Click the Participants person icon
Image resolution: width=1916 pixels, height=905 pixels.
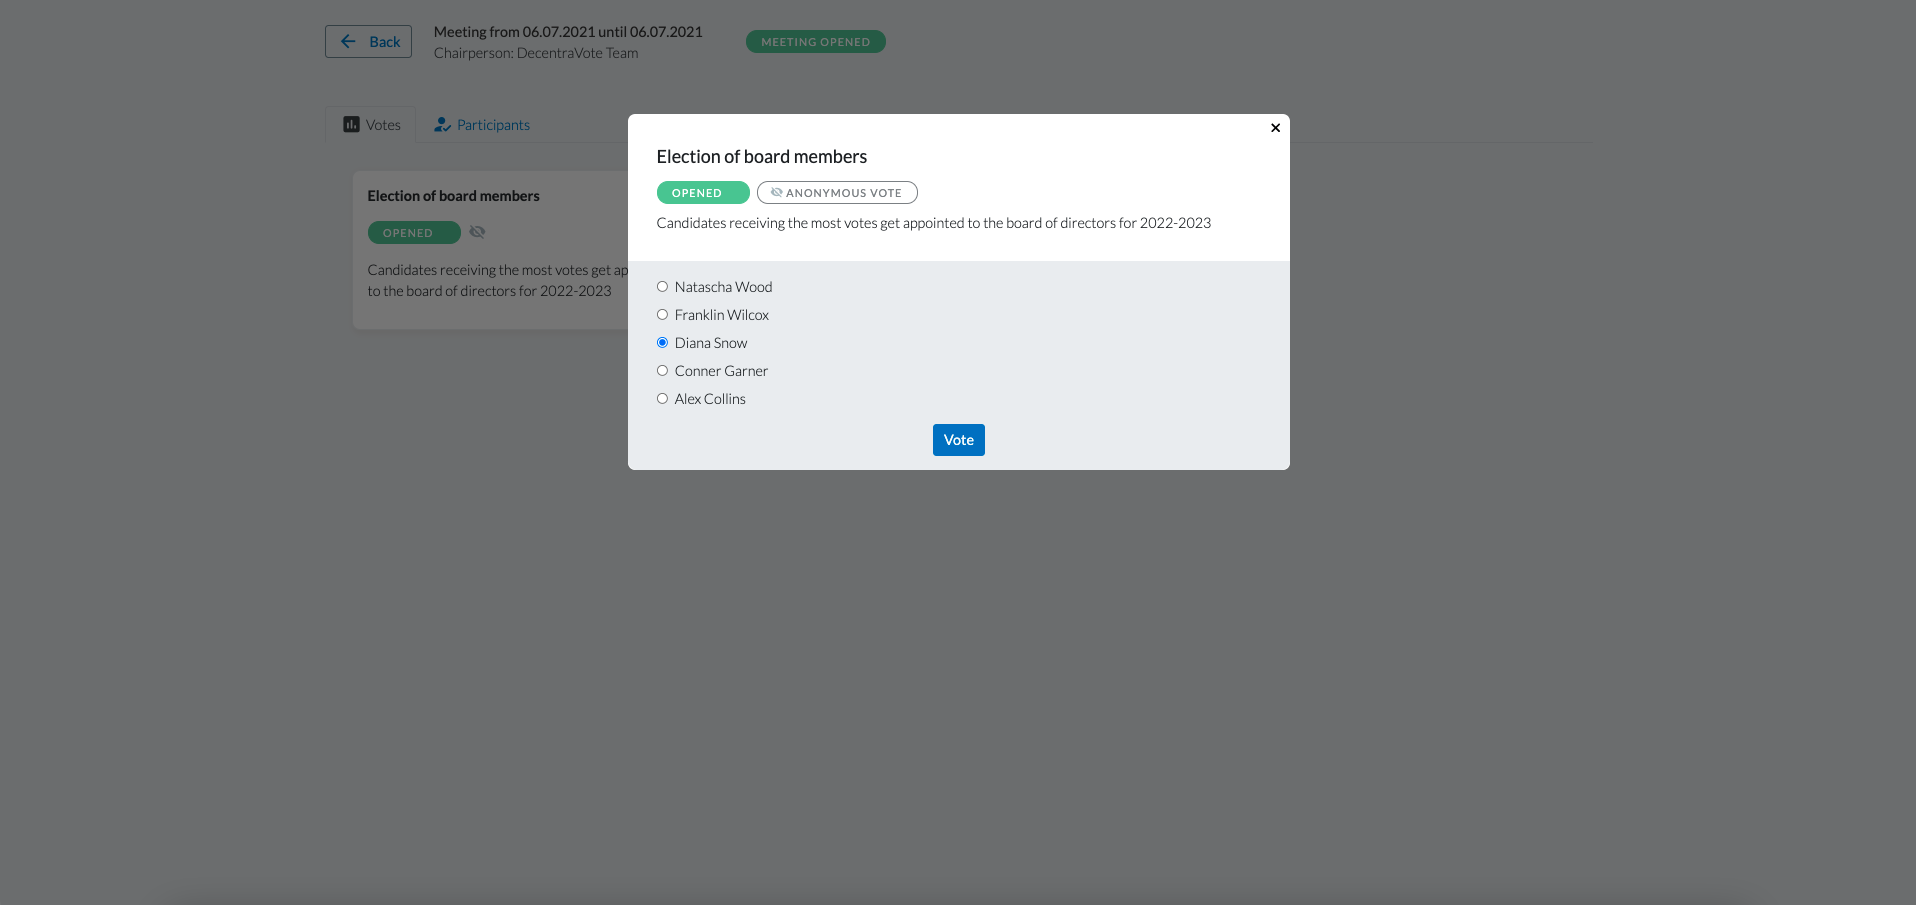[x=442, y=125]
